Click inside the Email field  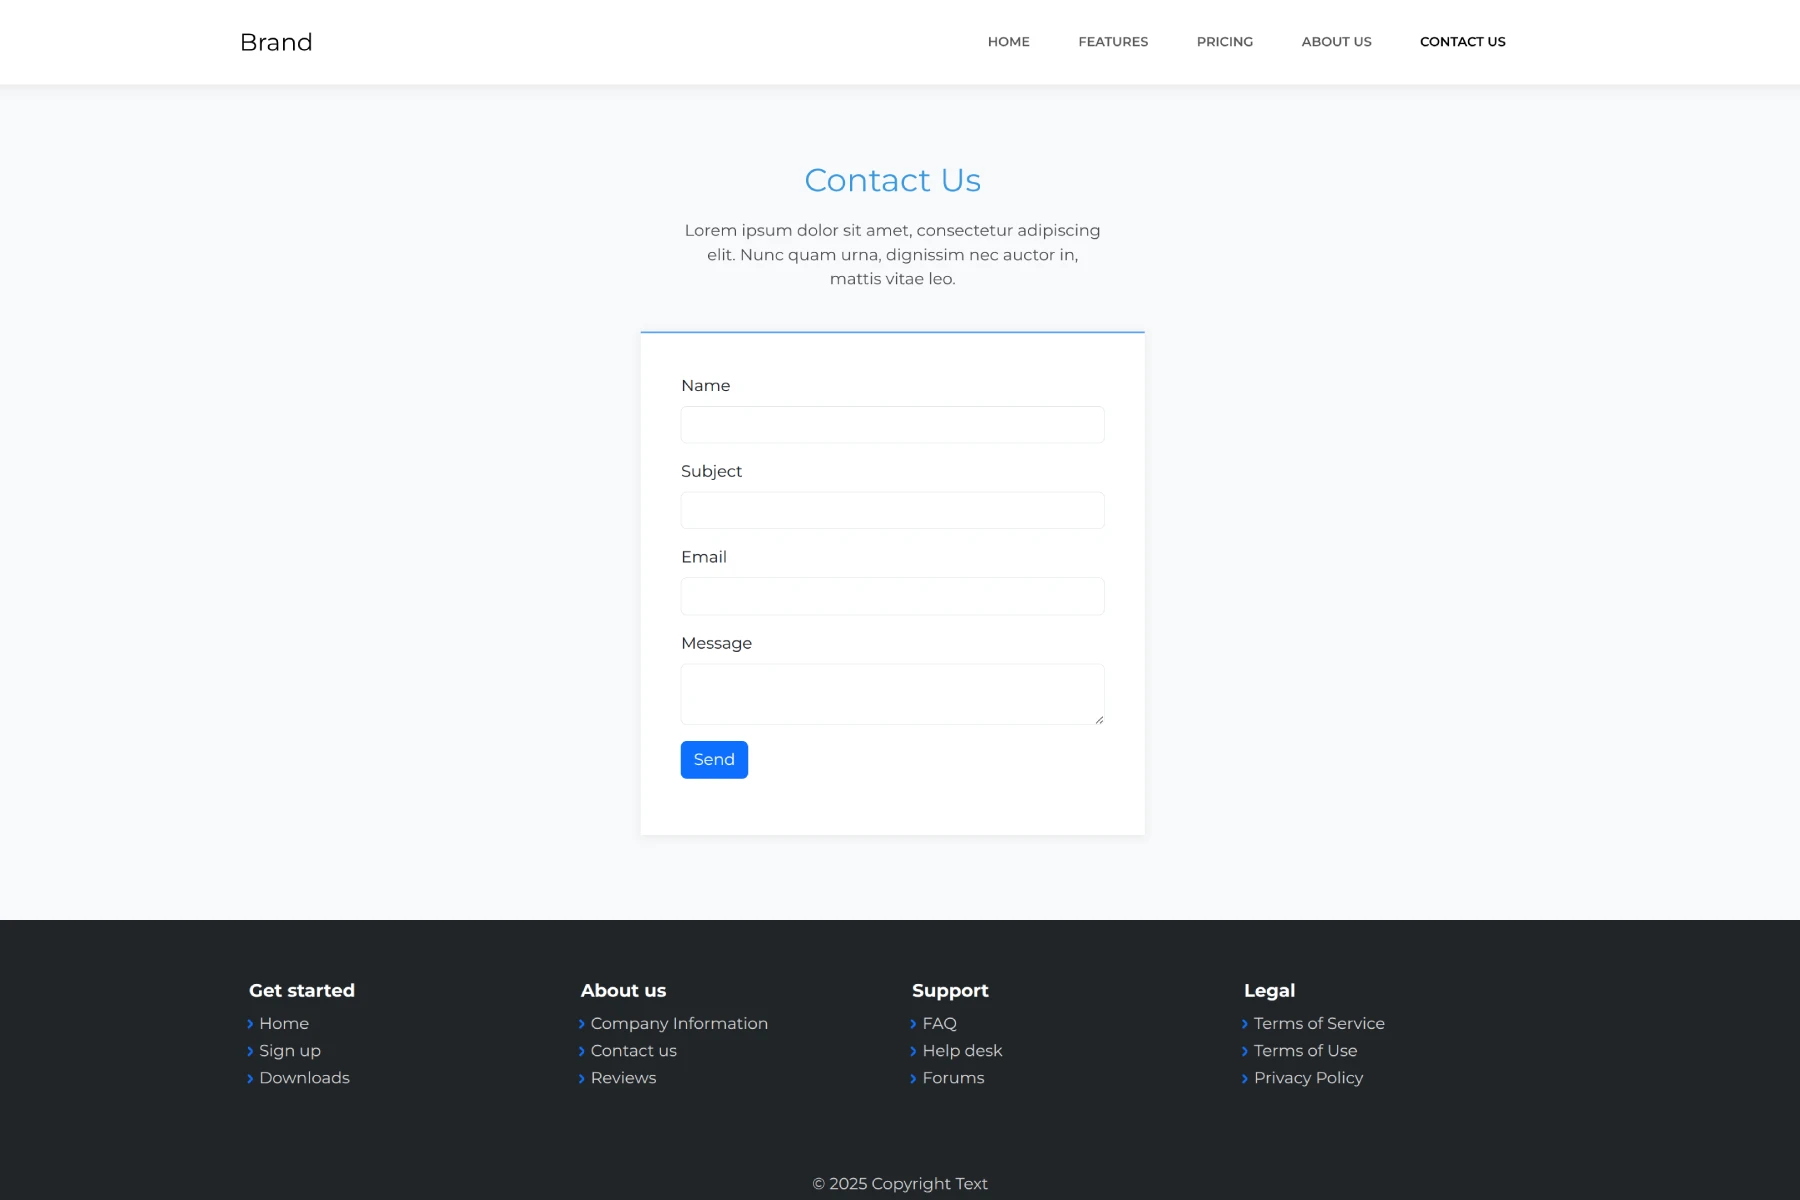(892, 596)
